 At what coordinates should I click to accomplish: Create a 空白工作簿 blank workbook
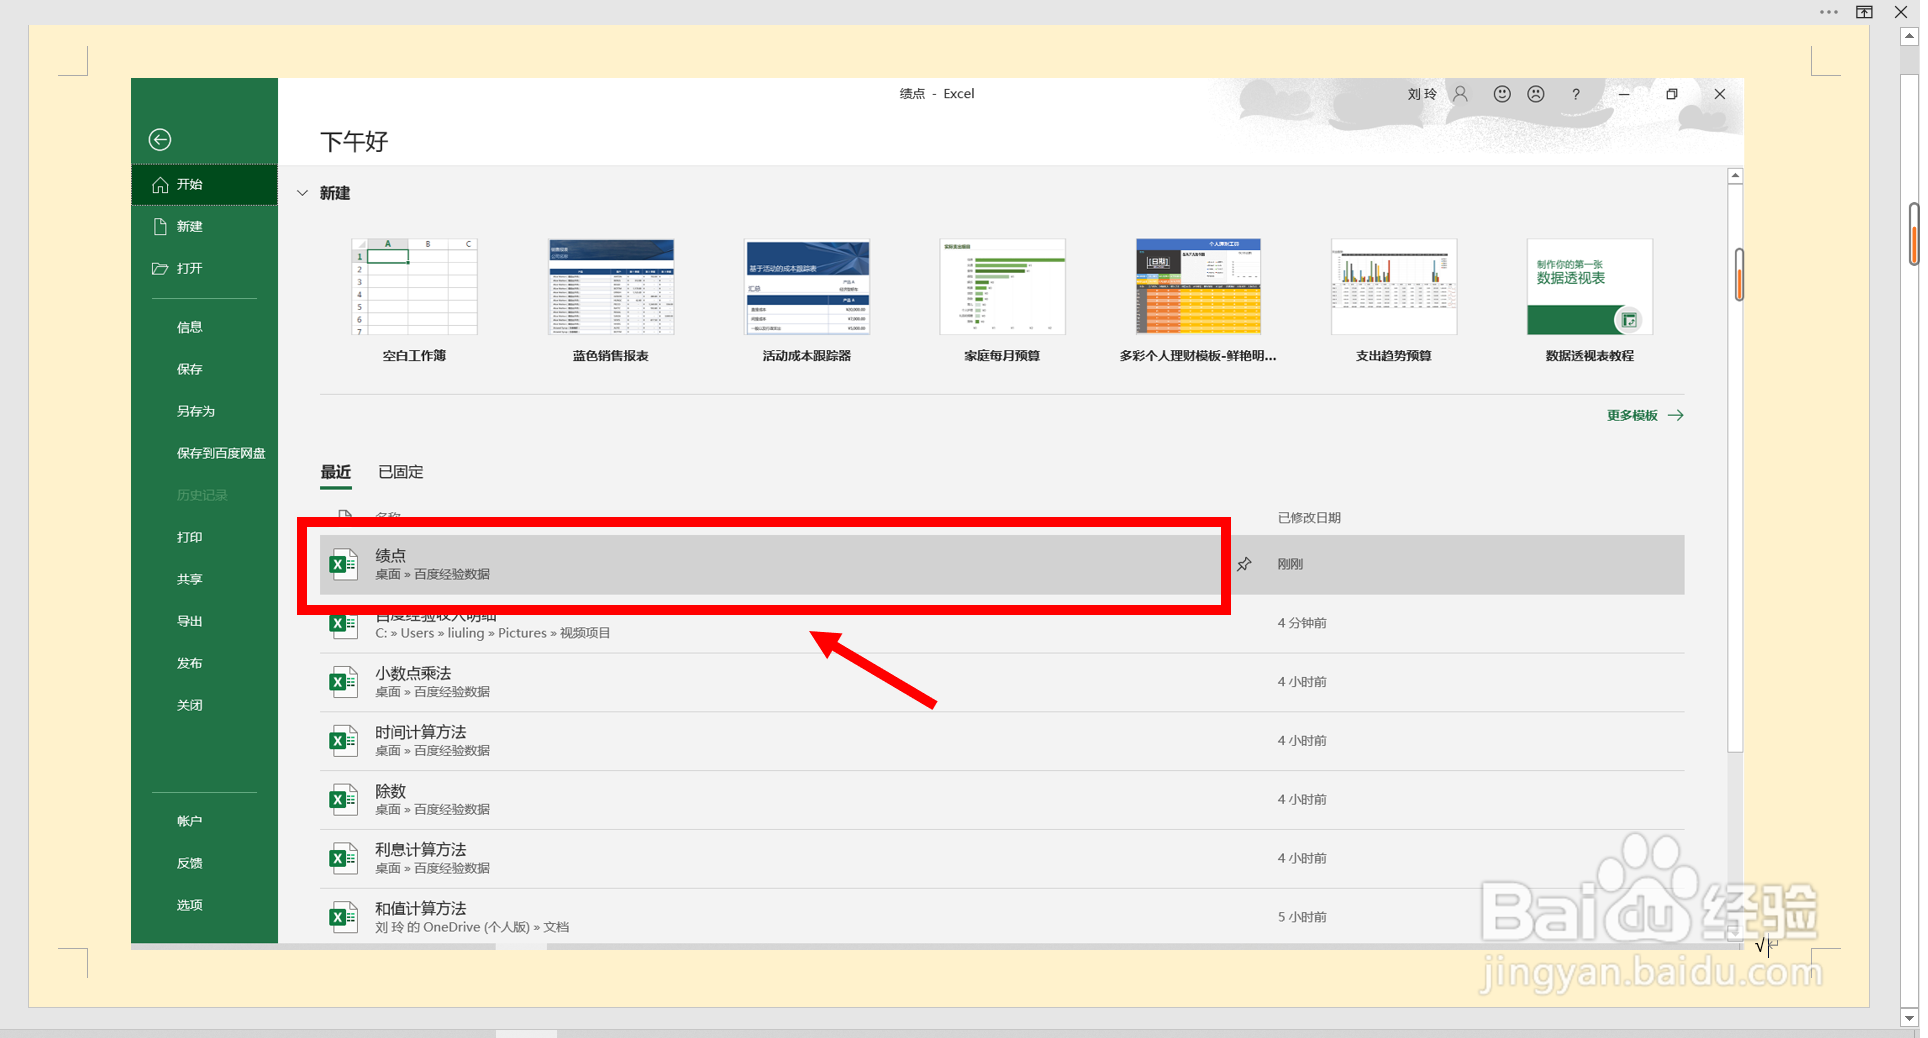[414, 300]
